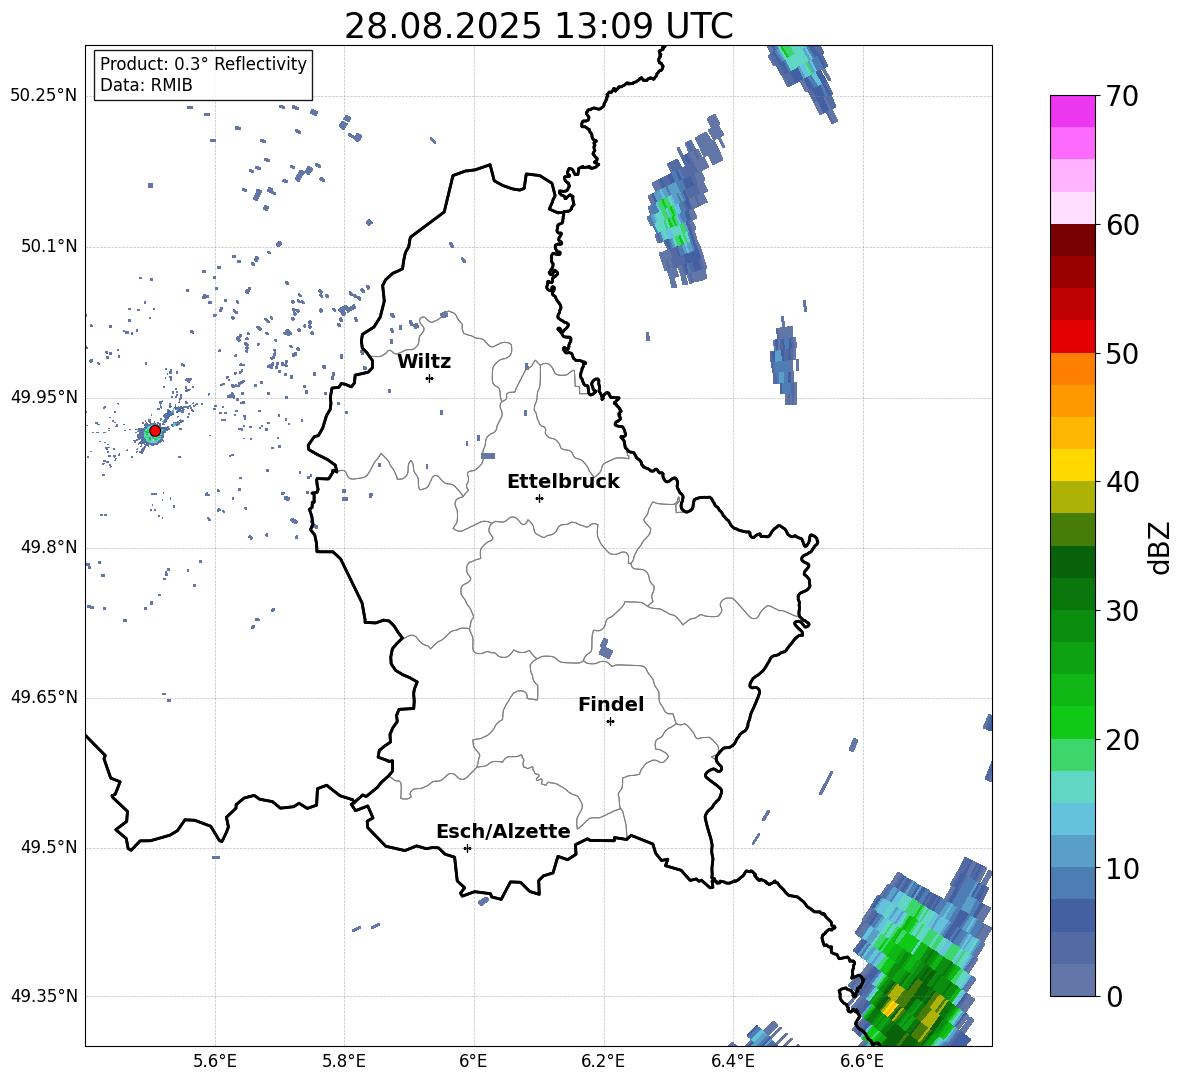This screenshot has height=1081, width=1184.
Task: Click the 6.2°E longitude label
Action: [603, 1061]
